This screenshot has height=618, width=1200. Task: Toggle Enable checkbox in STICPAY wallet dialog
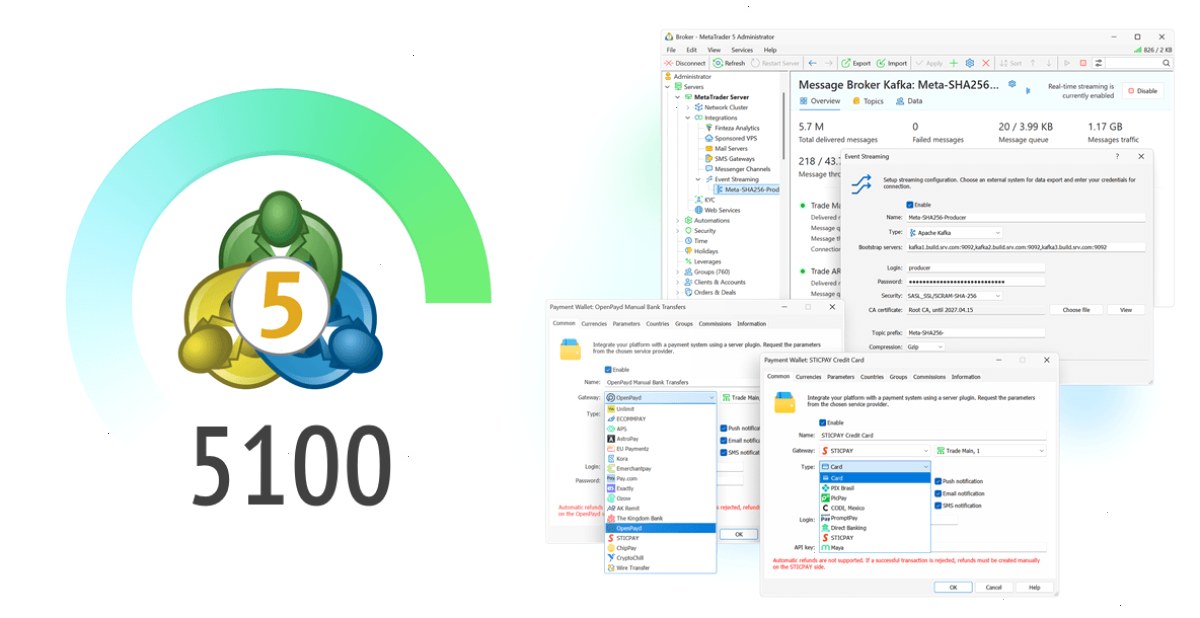pos(822,423)
